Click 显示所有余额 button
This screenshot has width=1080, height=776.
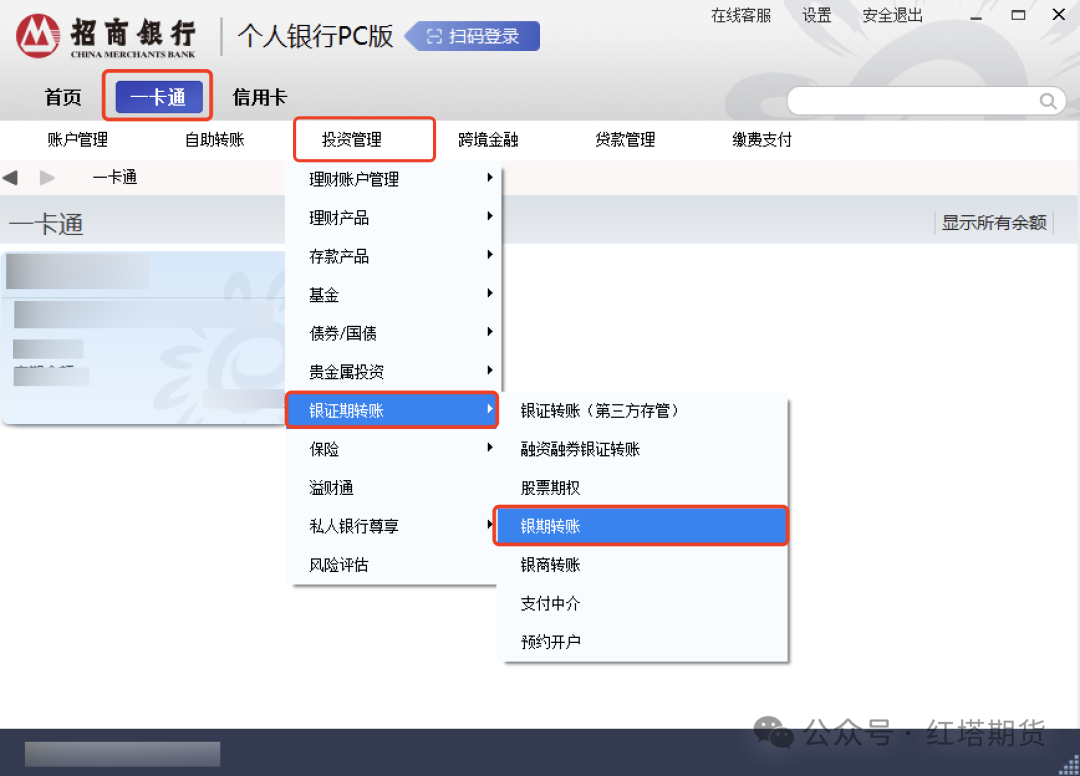tap(994, 222)
